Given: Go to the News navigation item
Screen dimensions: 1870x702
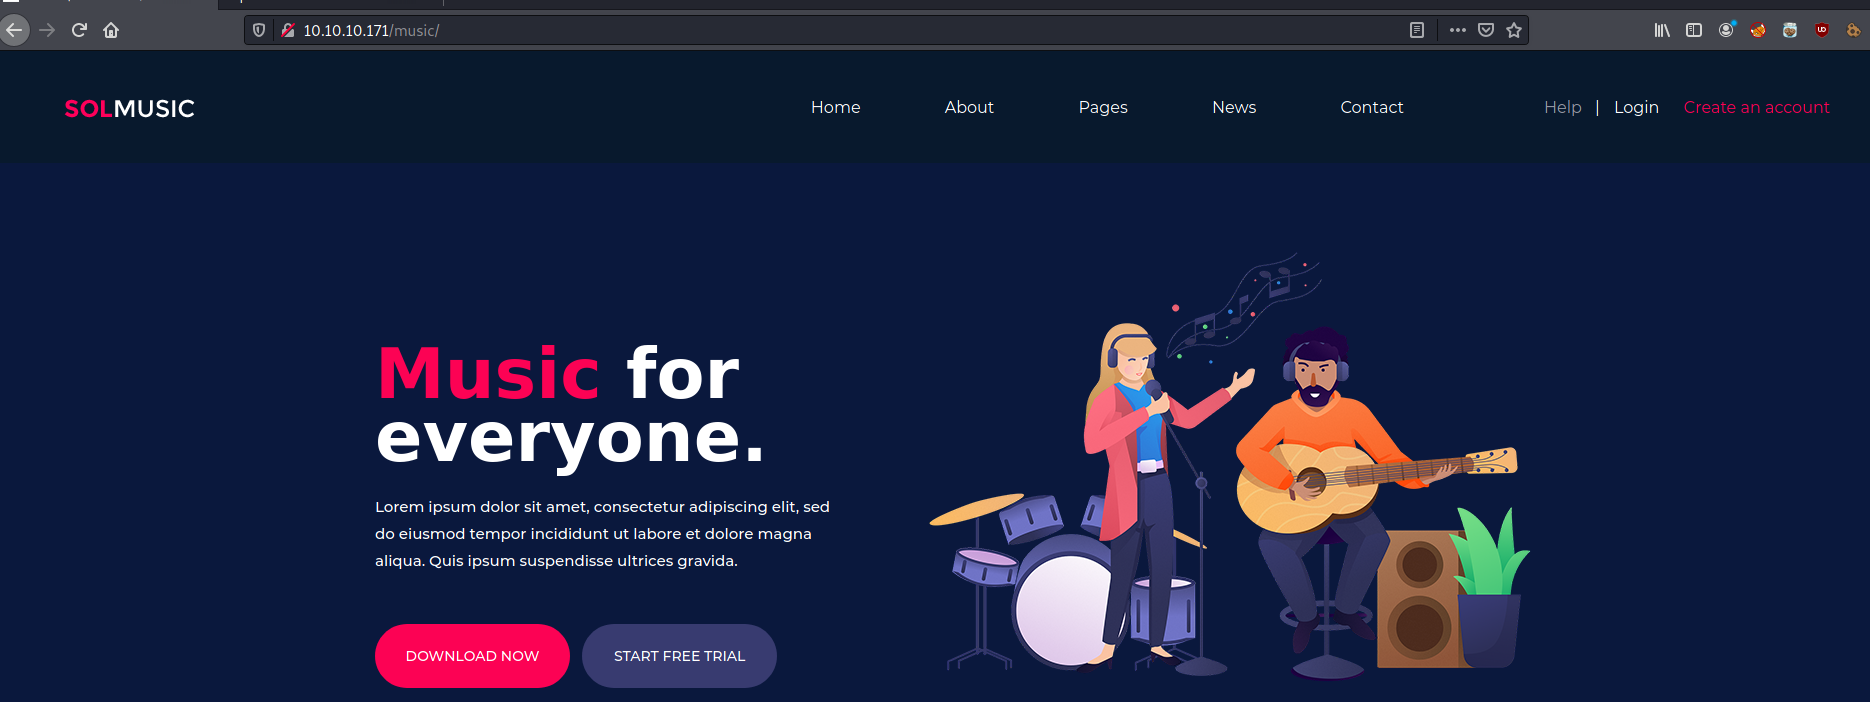Looking at the screenshot, I should pos(1234,107).
